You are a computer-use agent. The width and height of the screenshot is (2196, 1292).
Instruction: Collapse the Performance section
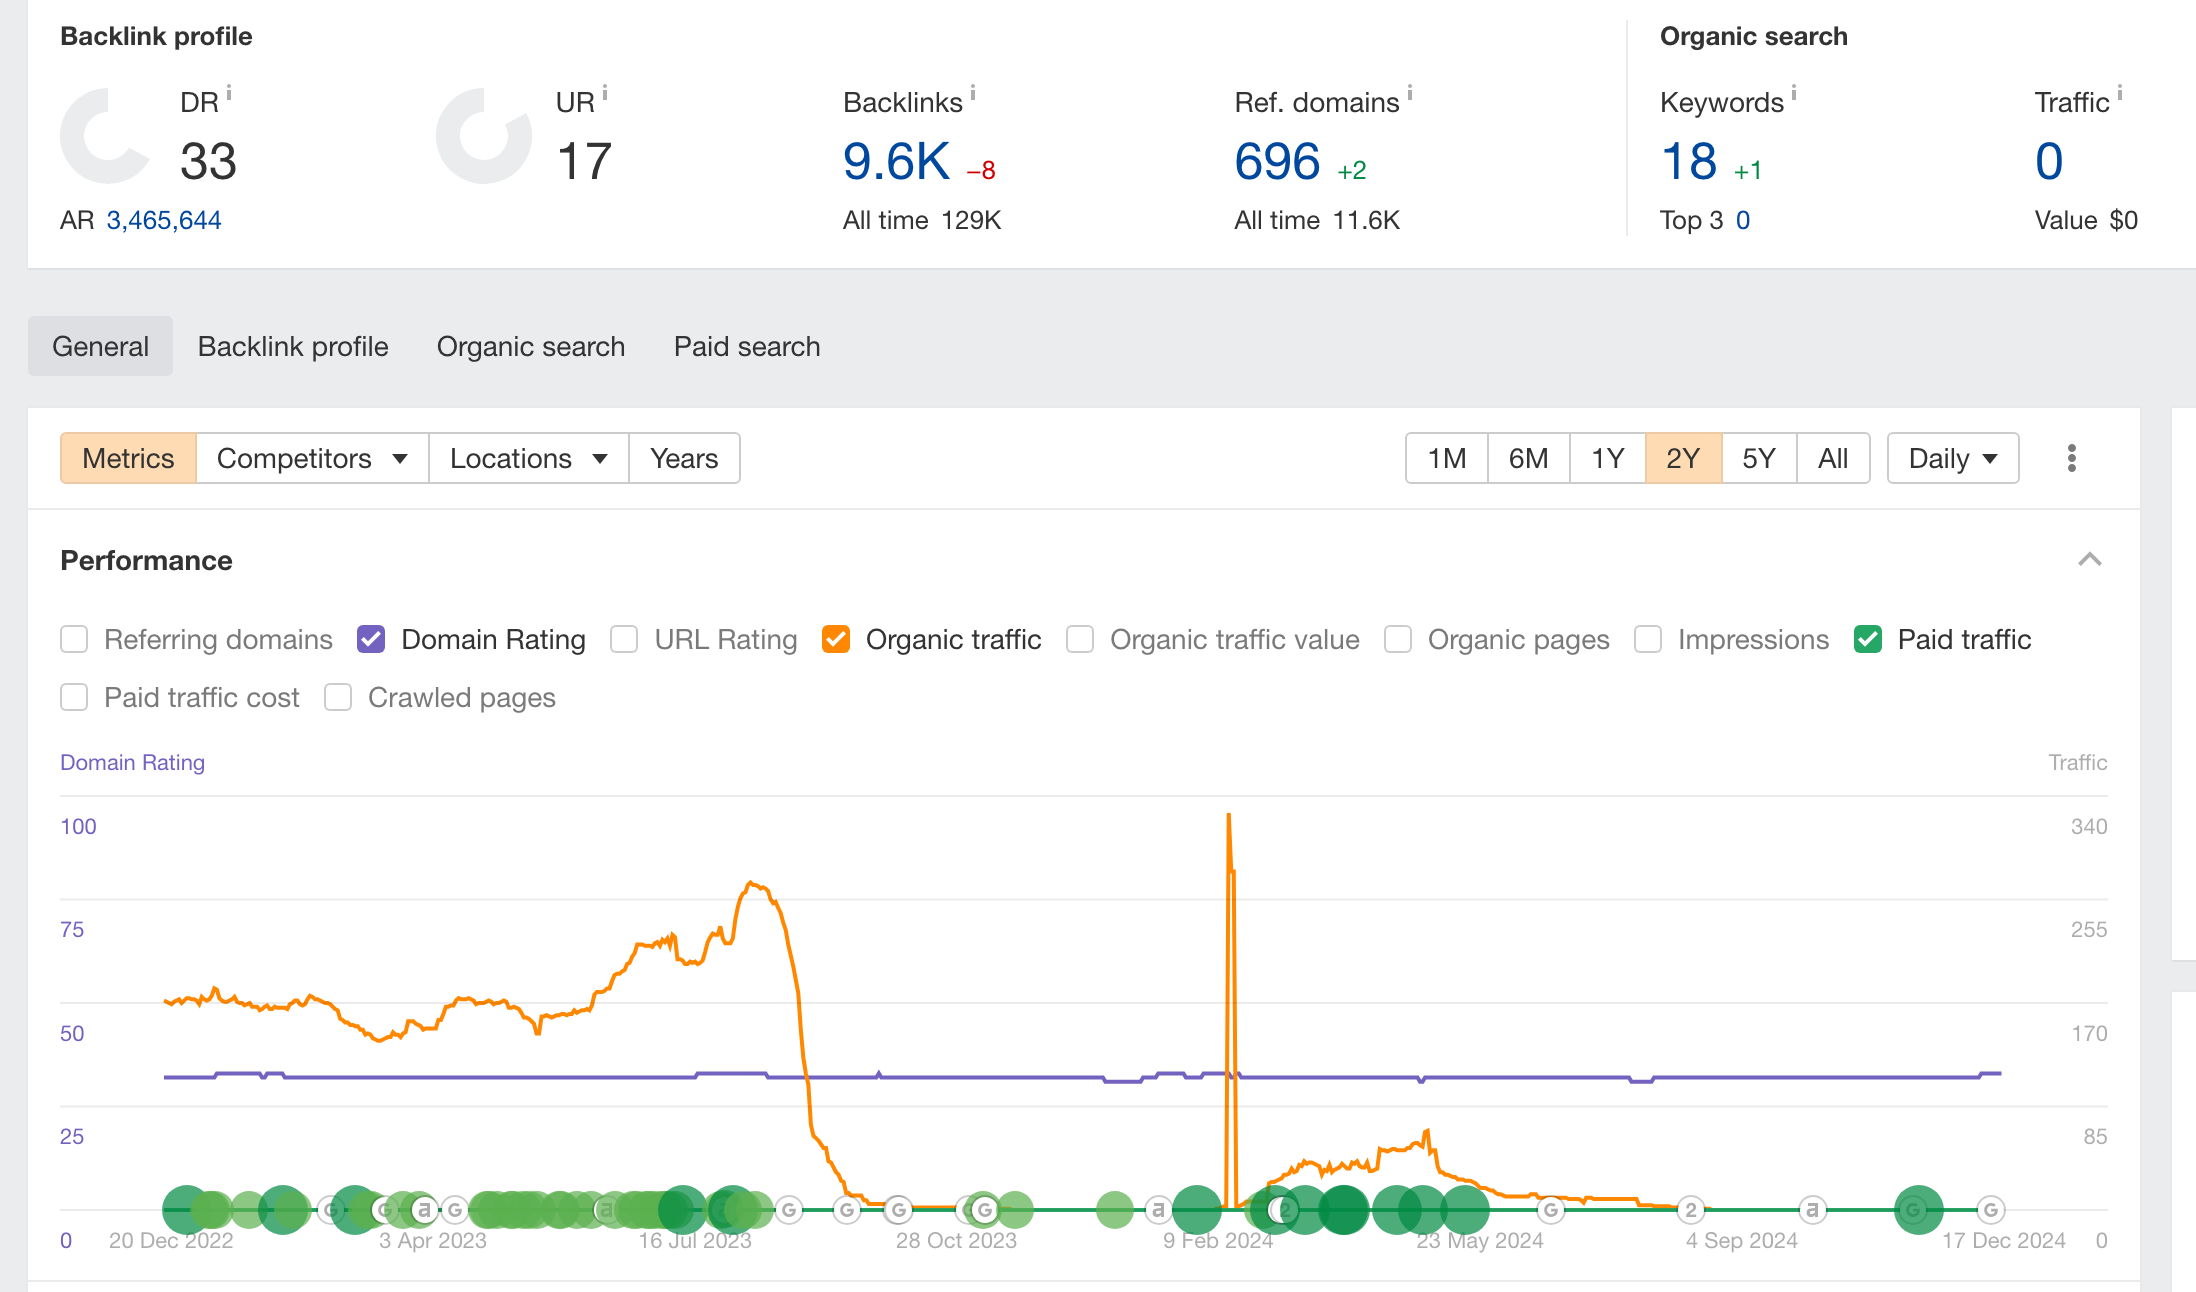2090,560
